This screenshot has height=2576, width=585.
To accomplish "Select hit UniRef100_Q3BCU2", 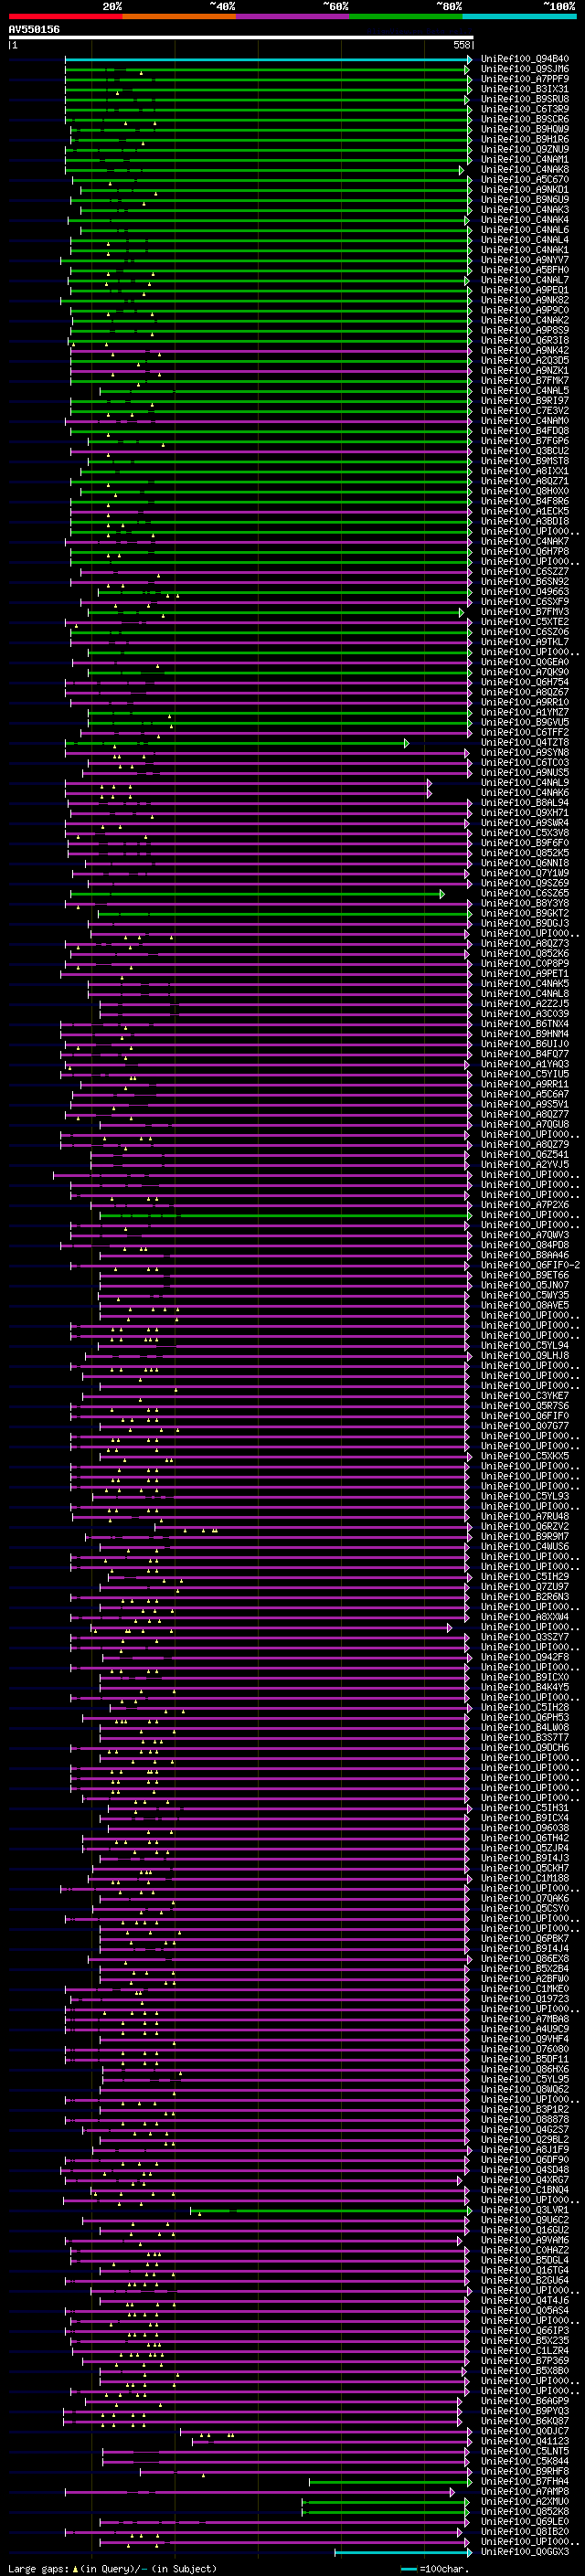I will [x=525, y=451].
